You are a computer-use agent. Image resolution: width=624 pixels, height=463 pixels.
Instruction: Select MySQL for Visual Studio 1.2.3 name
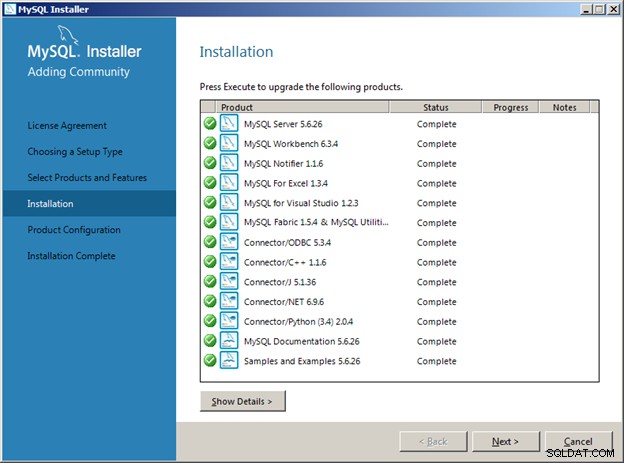[301, 203]
